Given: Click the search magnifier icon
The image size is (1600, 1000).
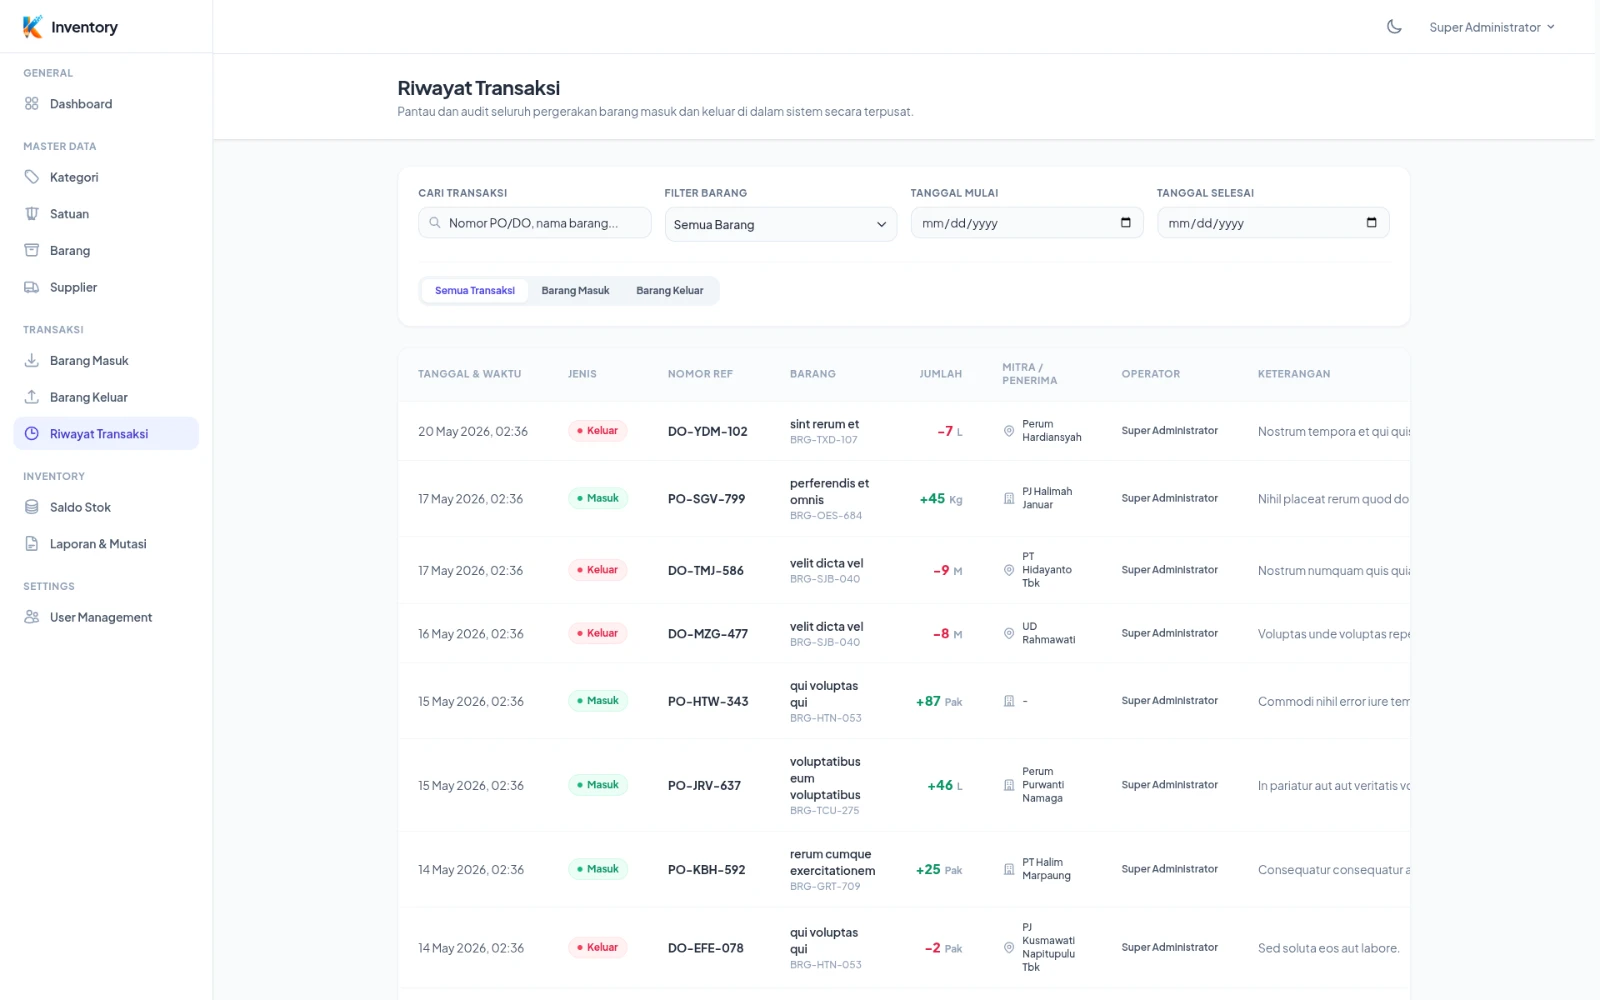Looking at the screenshot, I should click(435, 223).
